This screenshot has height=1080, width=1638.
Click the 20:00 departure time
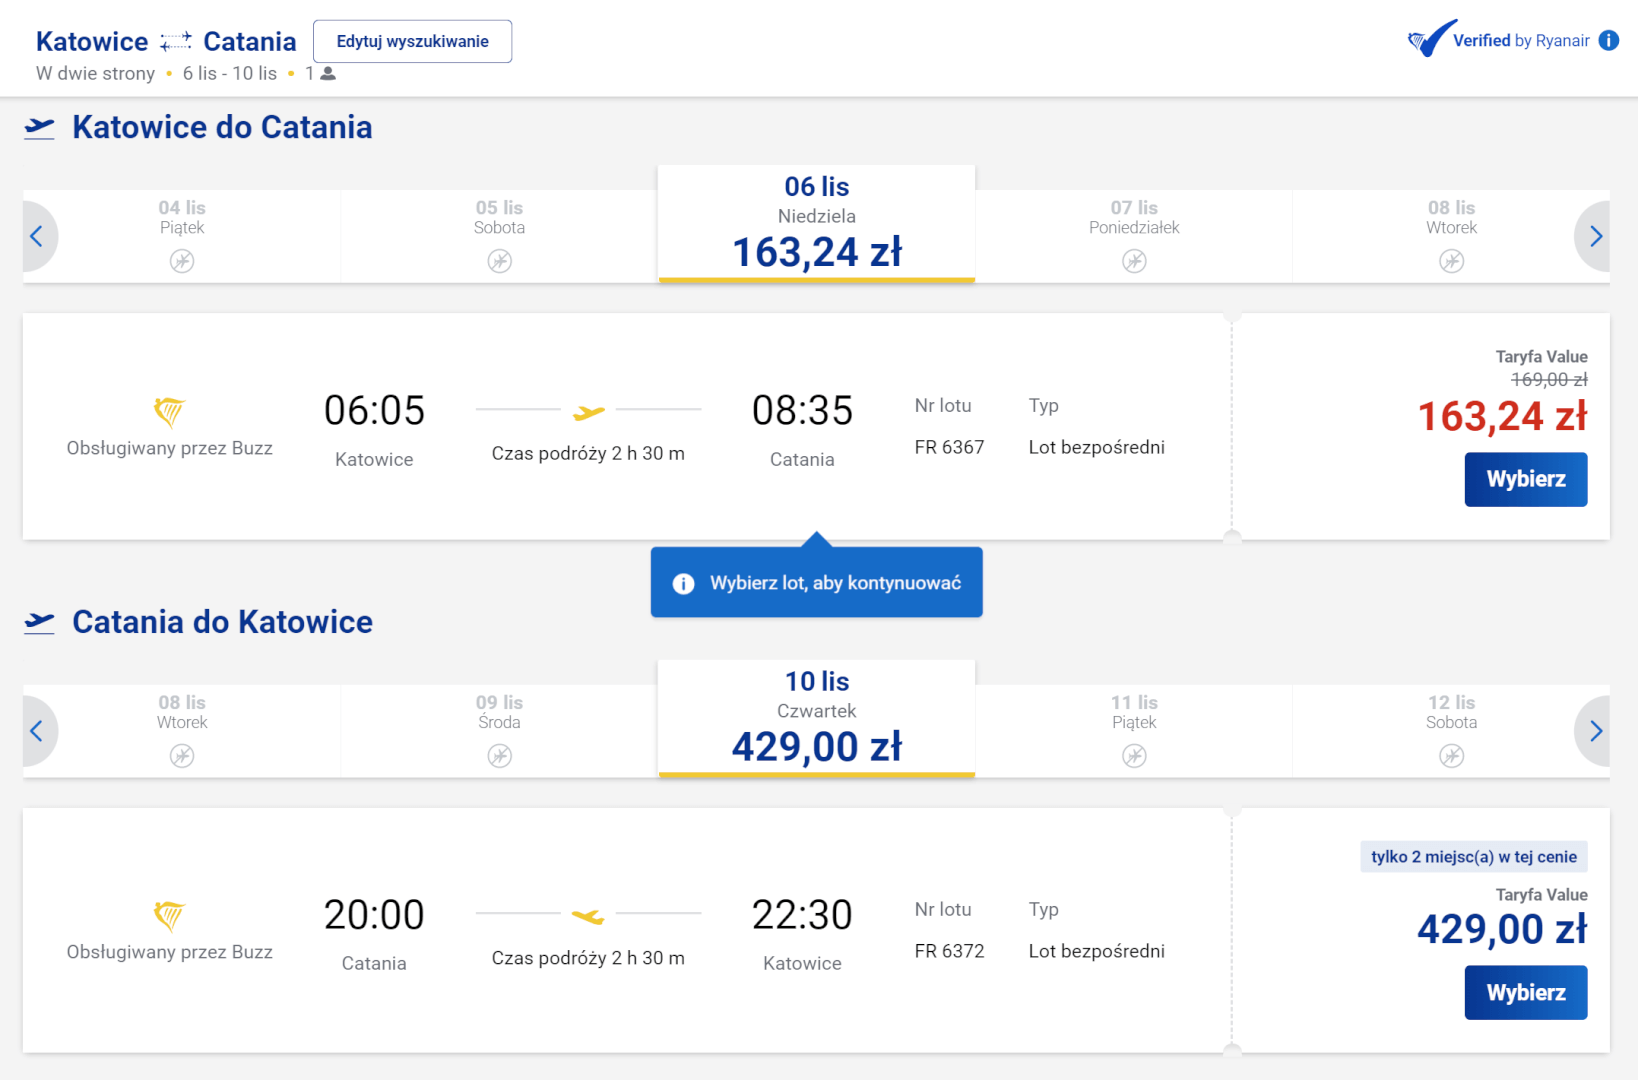[374, 915]
